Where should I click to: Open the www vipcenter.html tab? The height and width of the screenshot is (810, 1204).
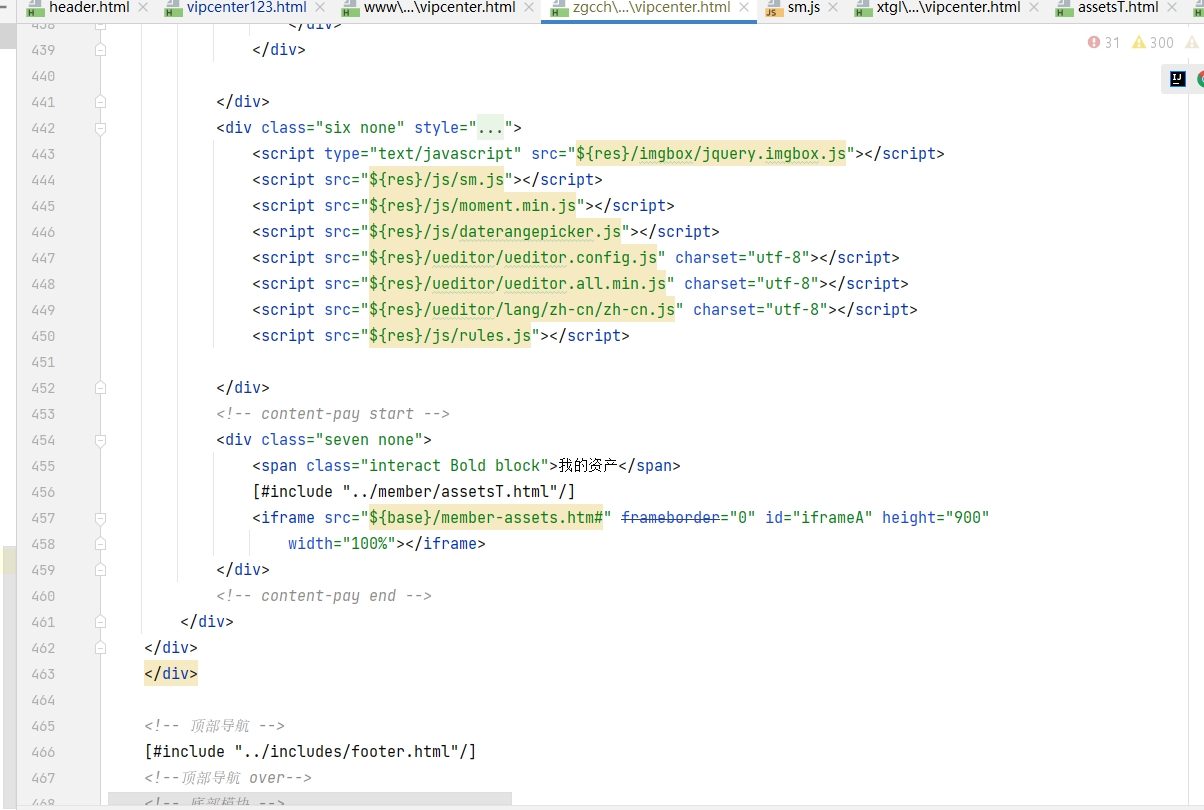tap(439, 8)
